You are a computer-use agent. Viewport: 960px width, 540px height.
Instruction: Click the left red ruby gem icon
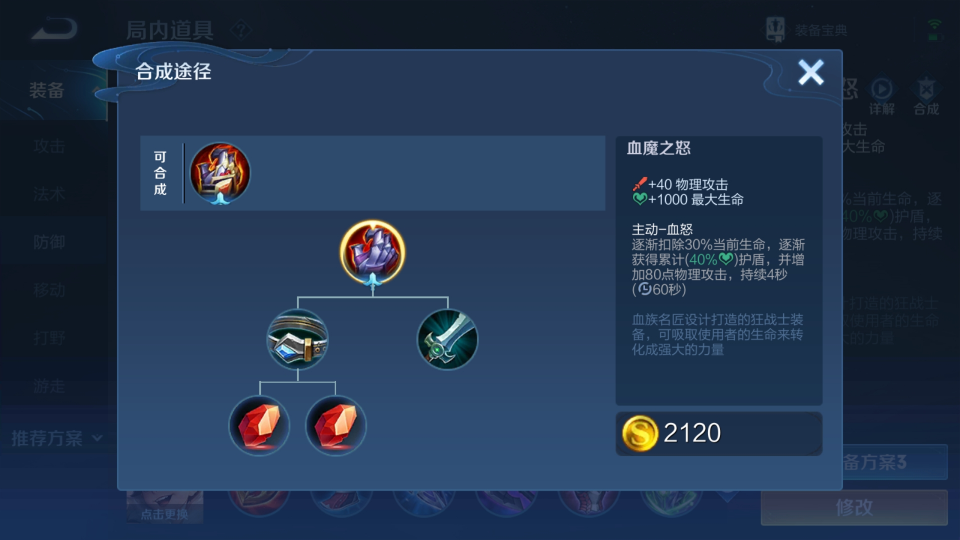click(260, 426)
